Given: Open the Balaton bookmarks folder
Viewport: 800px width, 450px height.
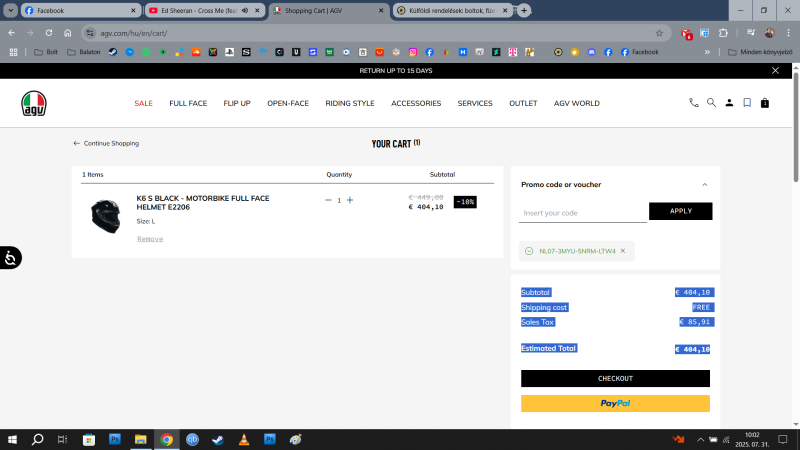Looking at the screenshot, I should pyautogui.click(x=84, y=52).
